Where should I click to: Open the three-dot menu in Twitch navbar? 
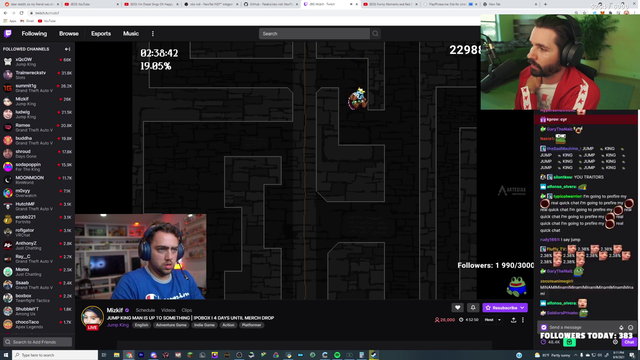(x=153, y=33)
